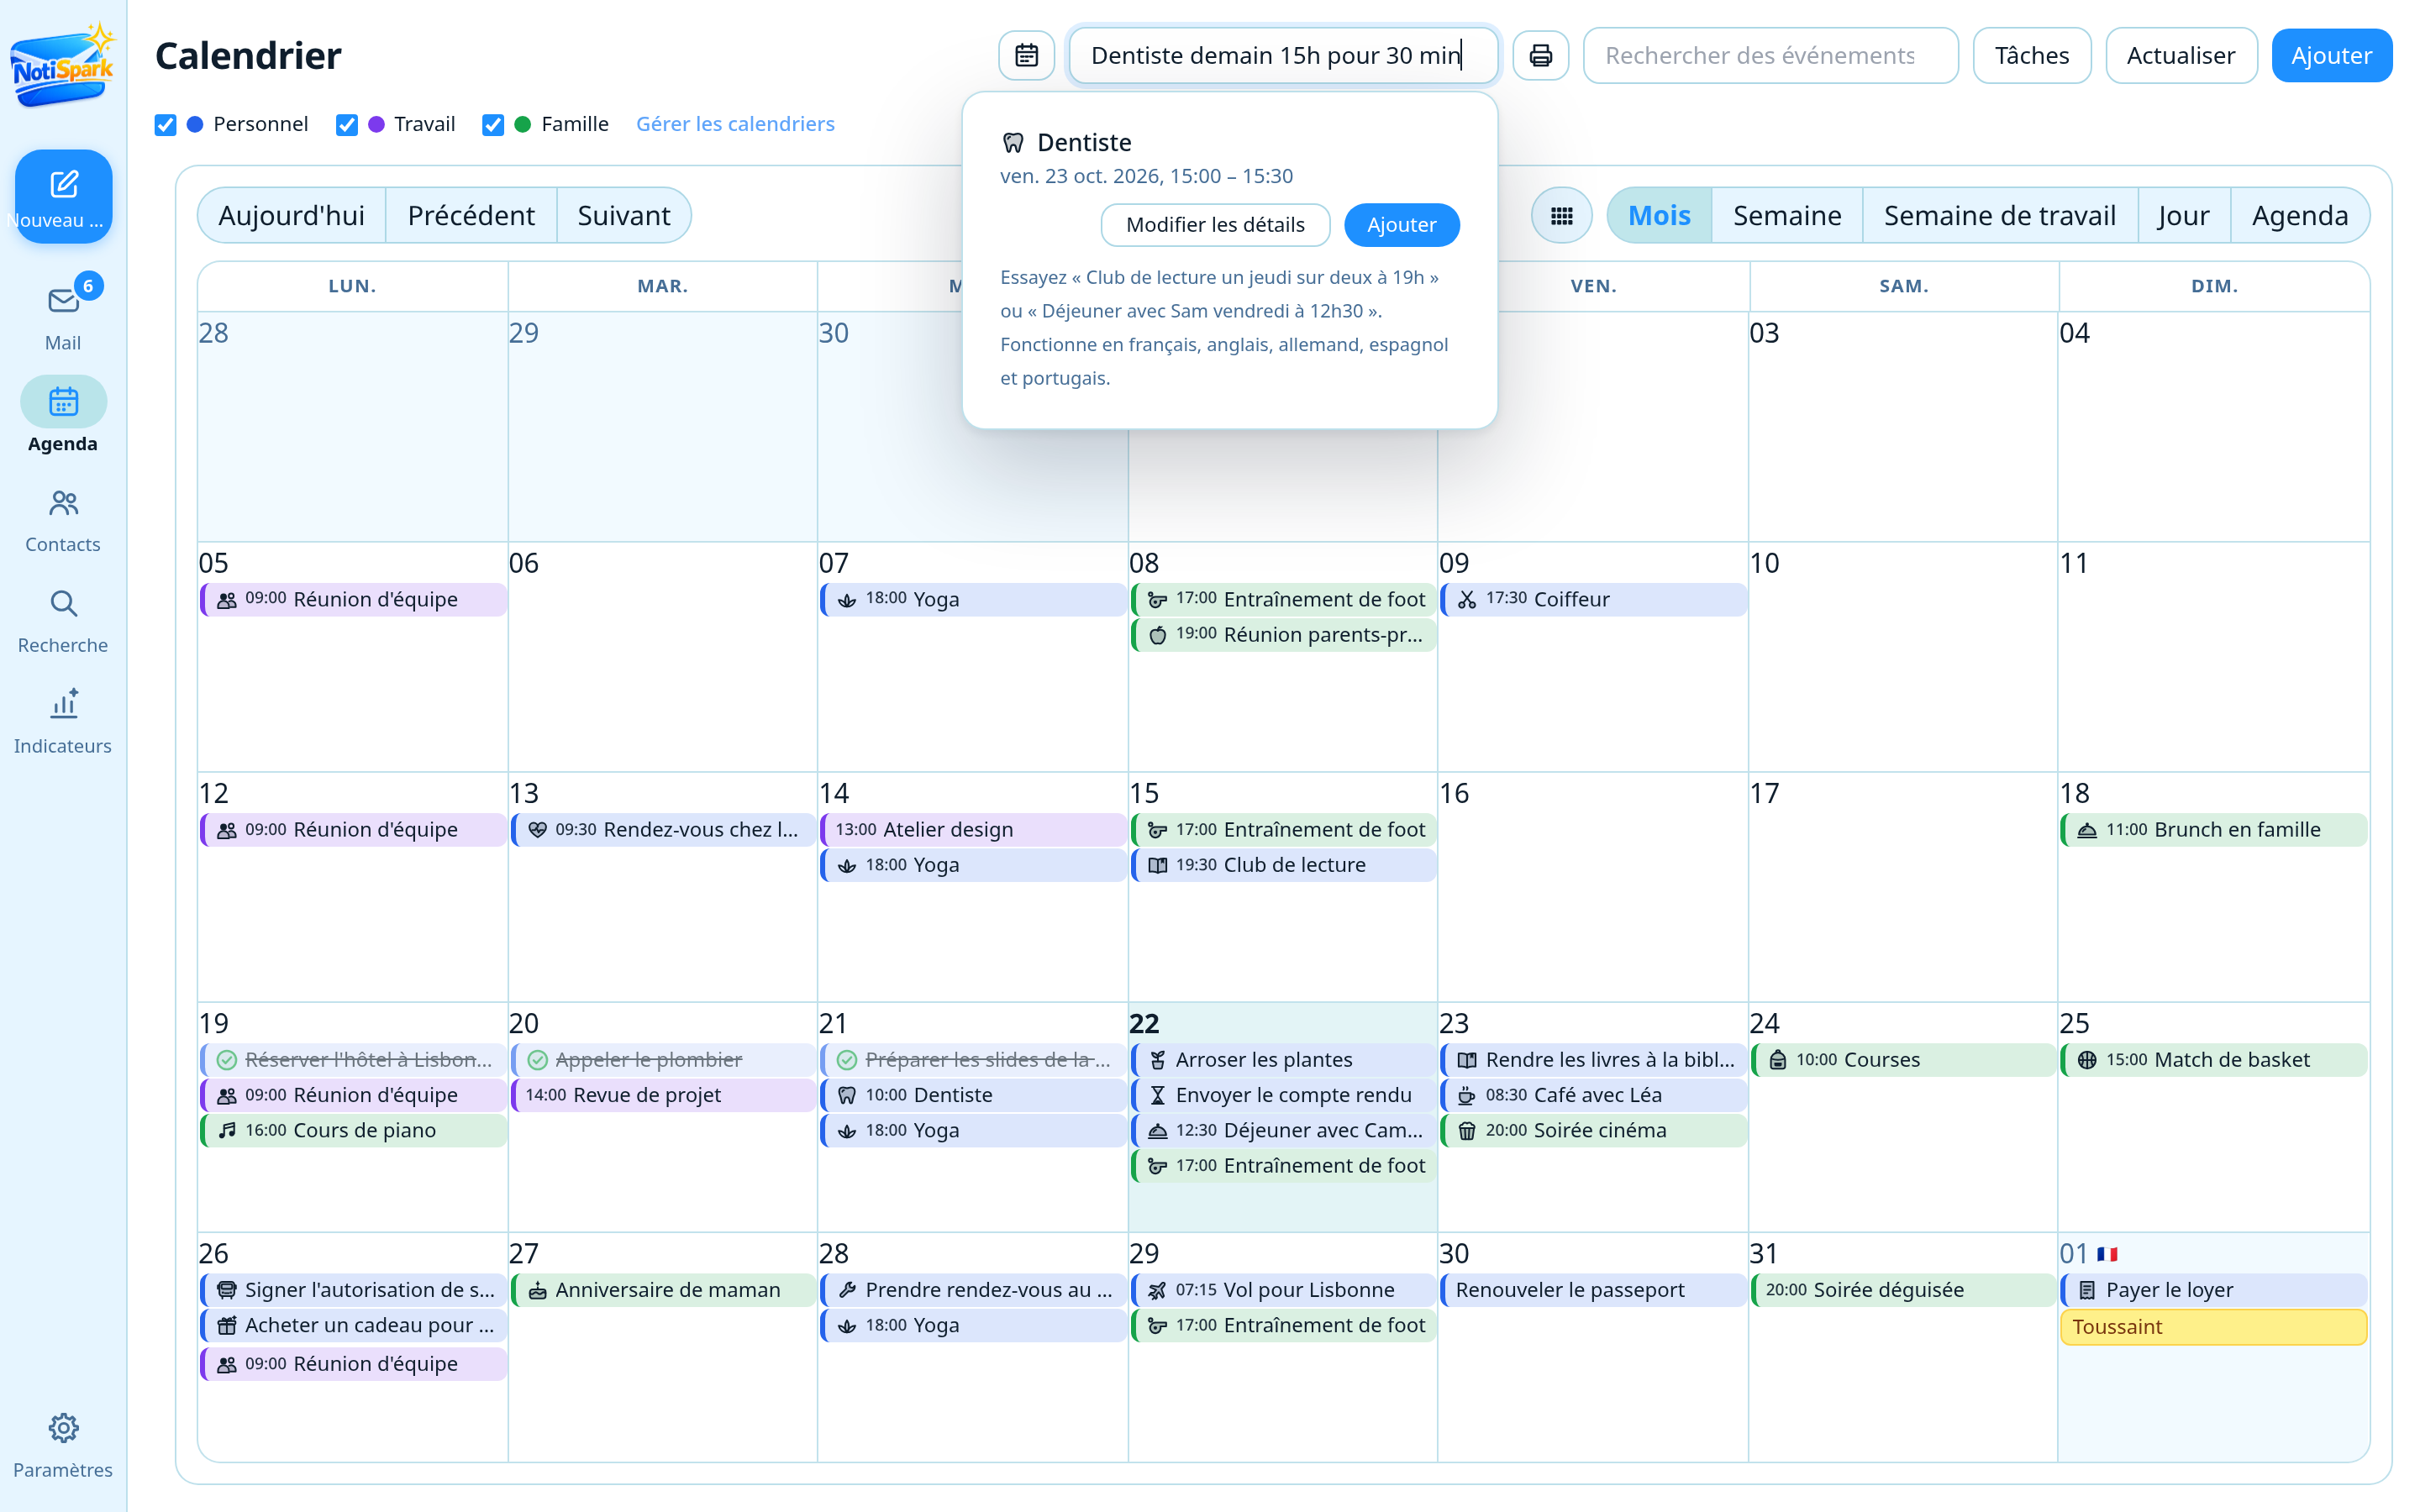
Task: Mark Réserver l'hôtel à Lisbonne task incomplete
Action: (x=227, y=1060)
